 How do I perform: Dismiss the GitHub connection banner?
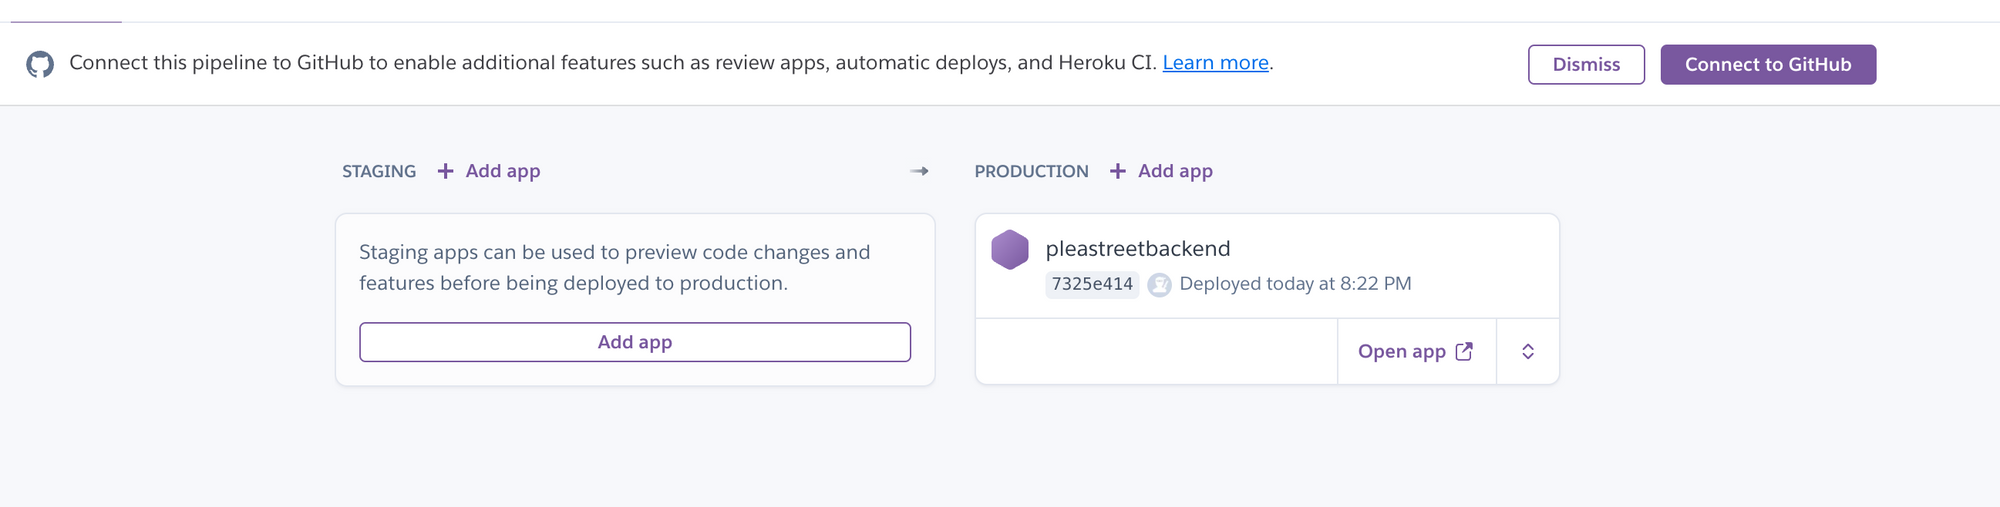click(1586, 65)
